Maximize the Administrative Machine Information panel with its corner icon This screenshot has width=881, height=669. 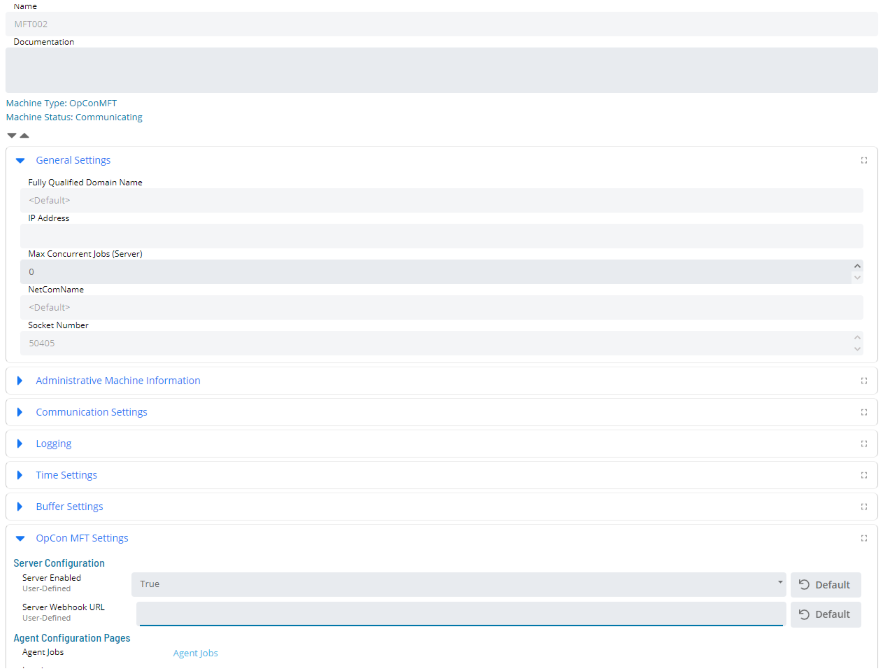click(864, 381)
